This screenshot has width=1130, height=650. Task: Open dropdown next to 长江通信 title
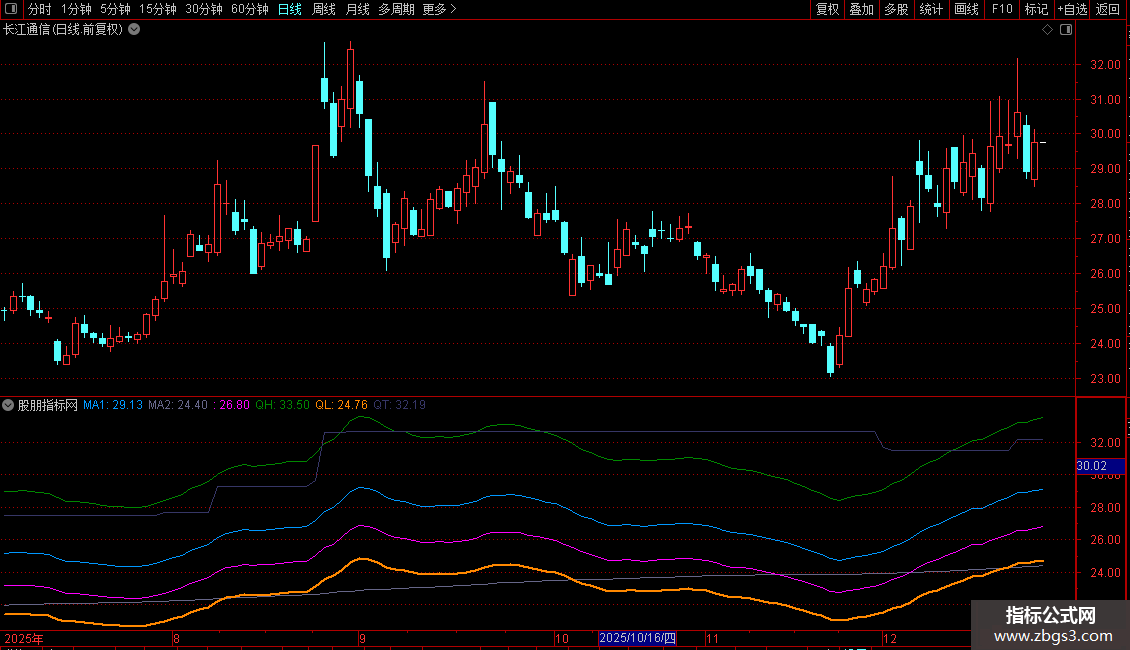point(135,30)
